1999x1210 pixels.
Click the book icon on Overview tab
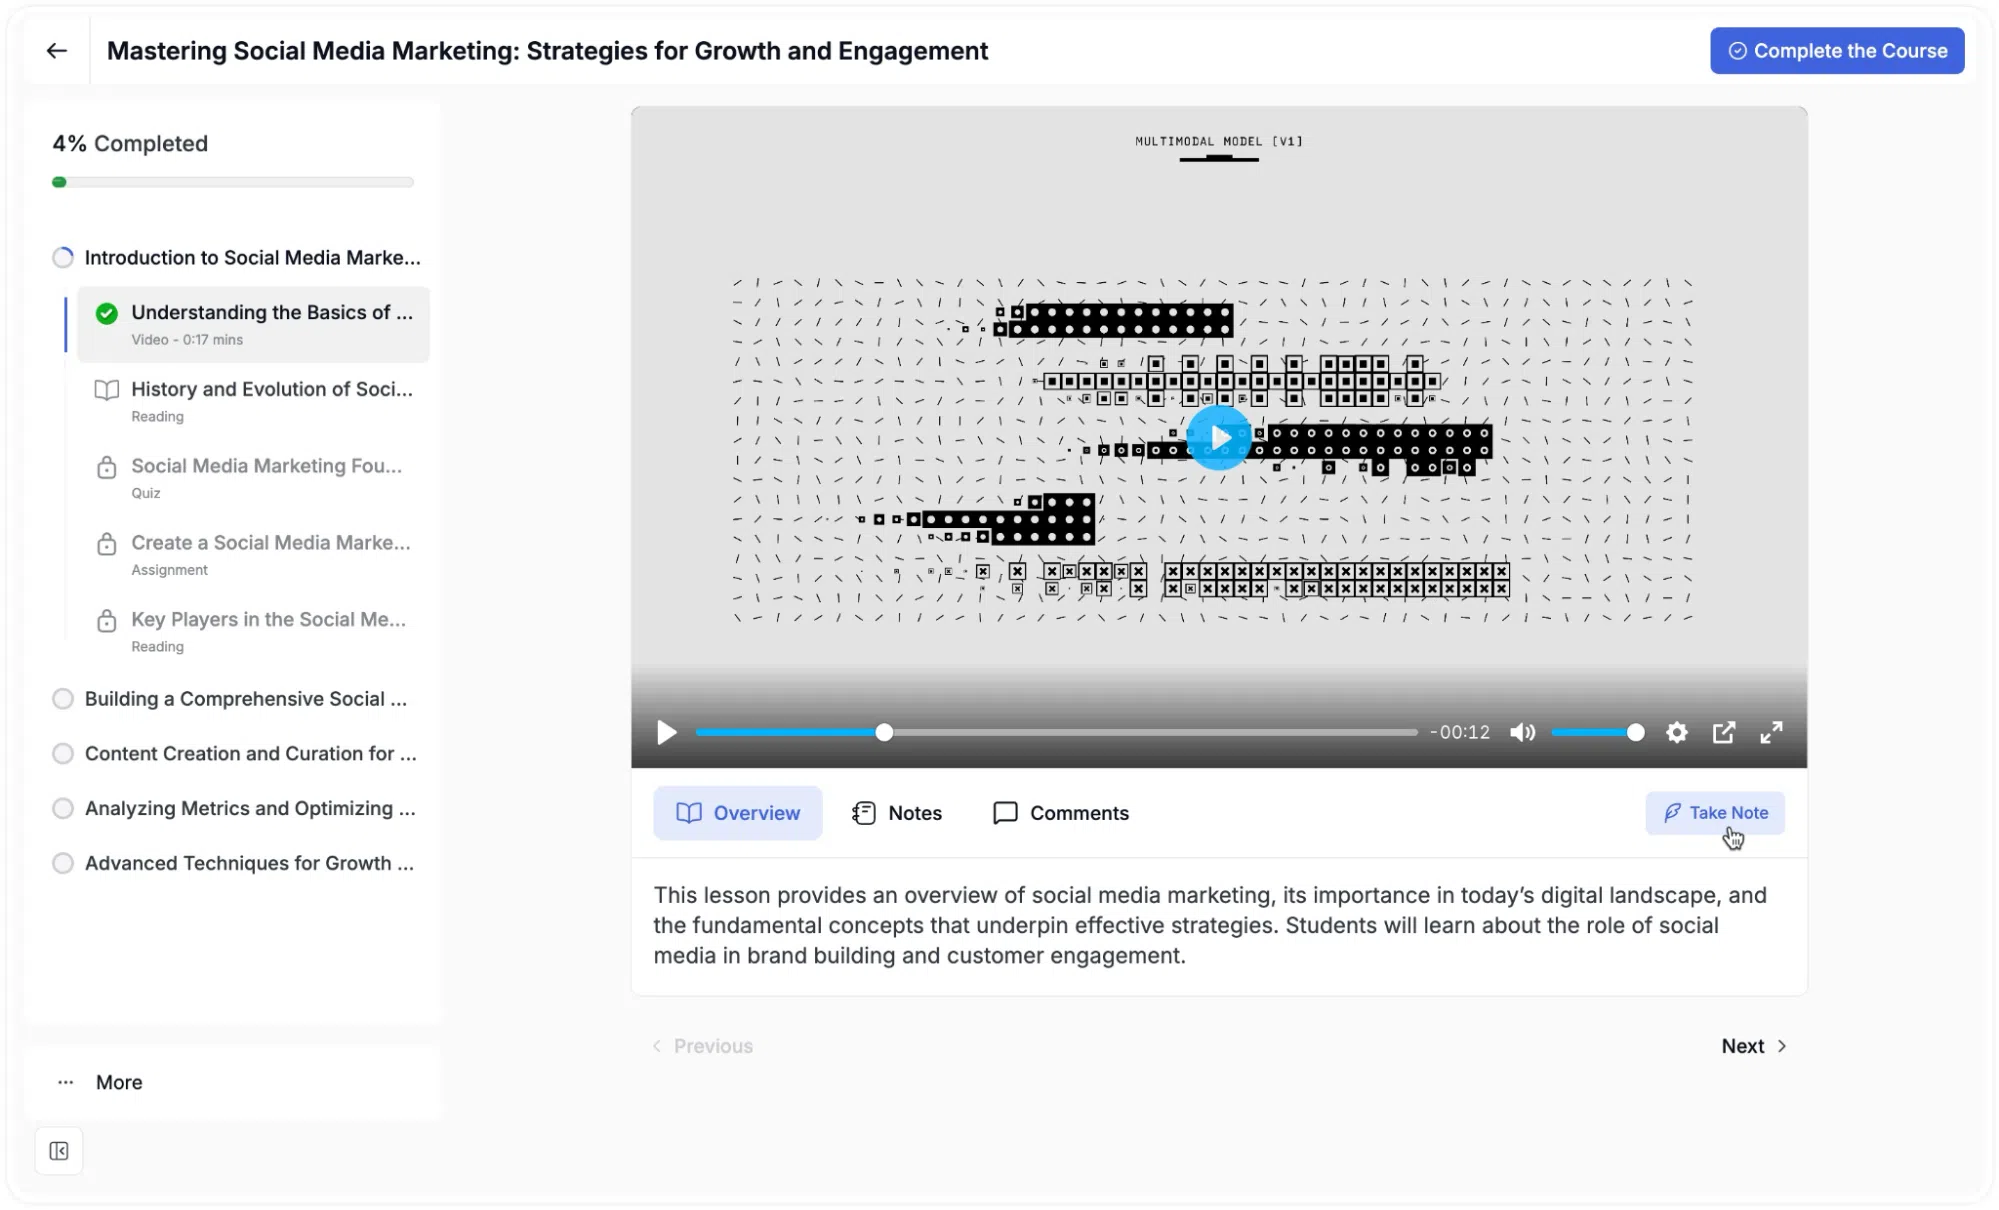pos(688,812)
